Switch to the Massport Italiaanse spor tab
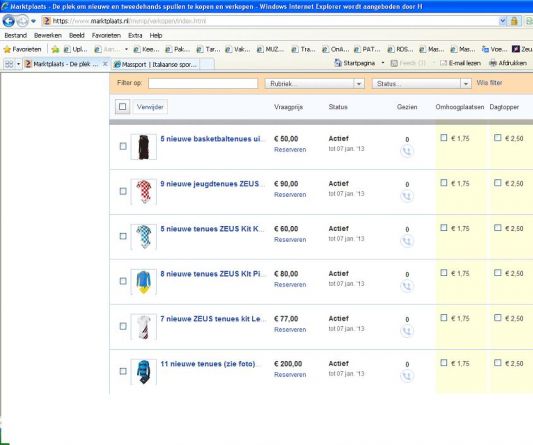This screenshot has width=533, height=445. [156, 64]
